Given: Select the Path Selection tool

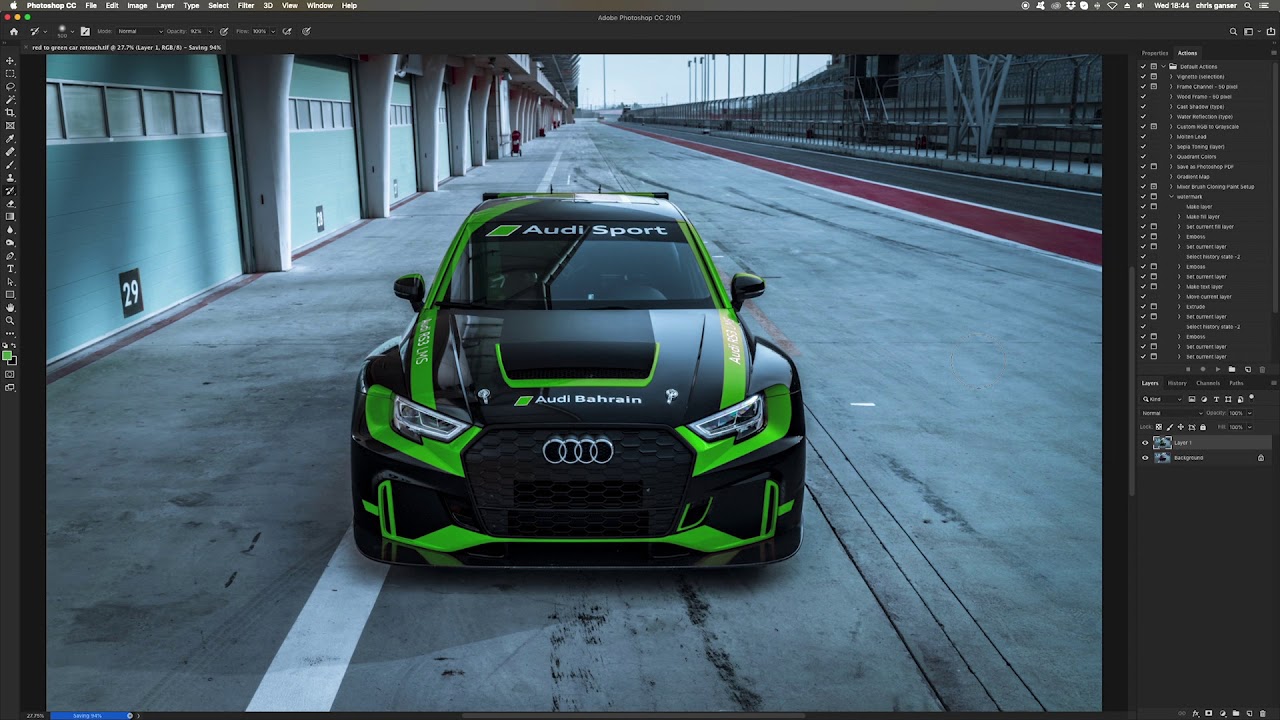Looking at the screenshot, I should click(x=10, y=282).
